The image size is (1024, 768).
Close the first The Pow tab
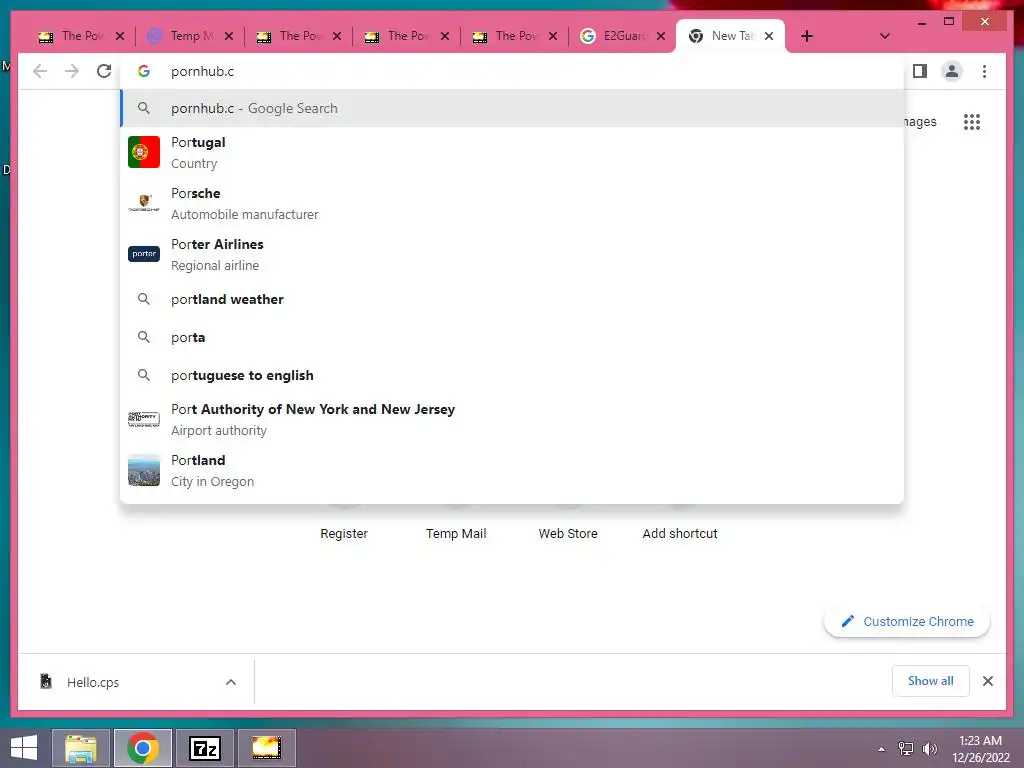120,36
